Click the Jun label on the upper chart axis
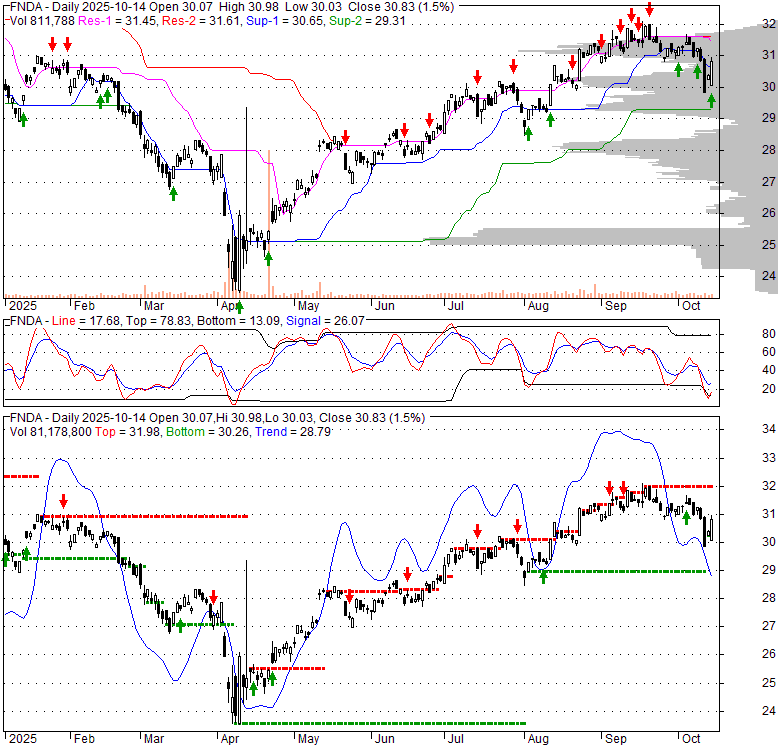The height and width of the screenshot is (745, 780). pos(385,305)
